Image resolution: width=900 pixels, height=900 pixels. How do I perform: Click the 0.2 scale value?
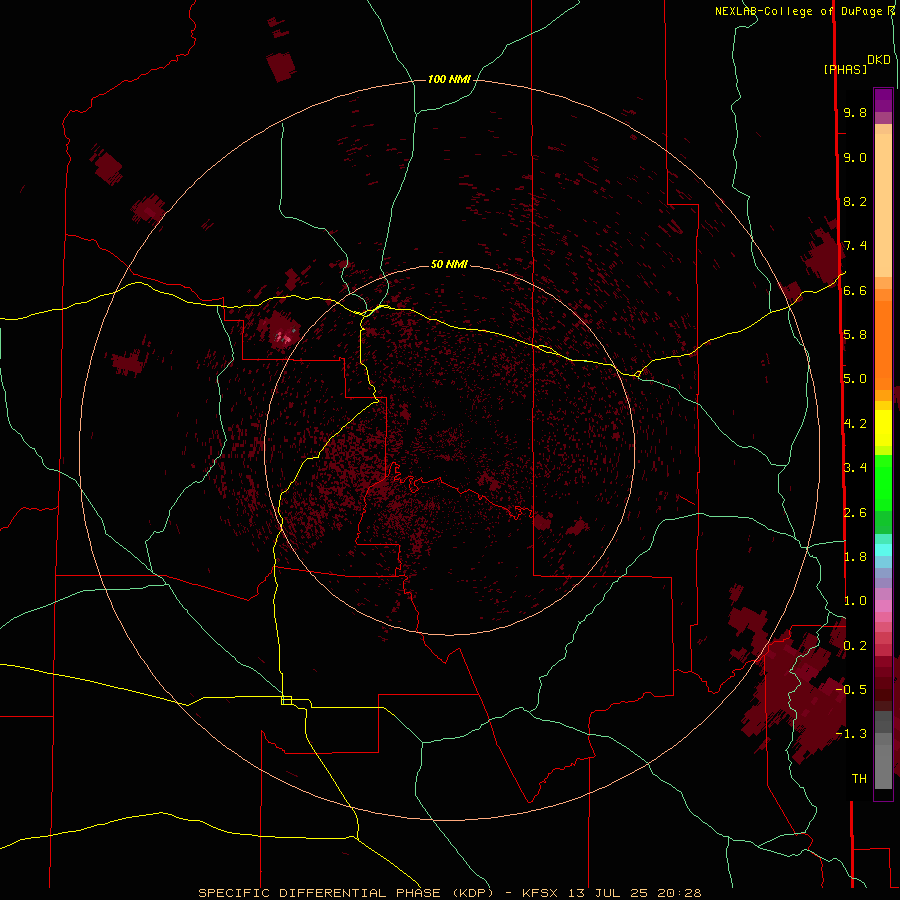(855, 645)
